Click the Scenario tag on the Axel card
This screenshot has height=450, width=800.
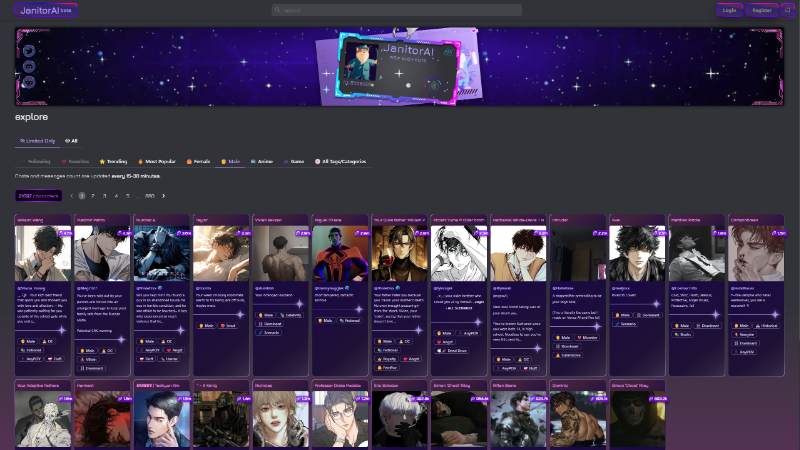point(626,324)
